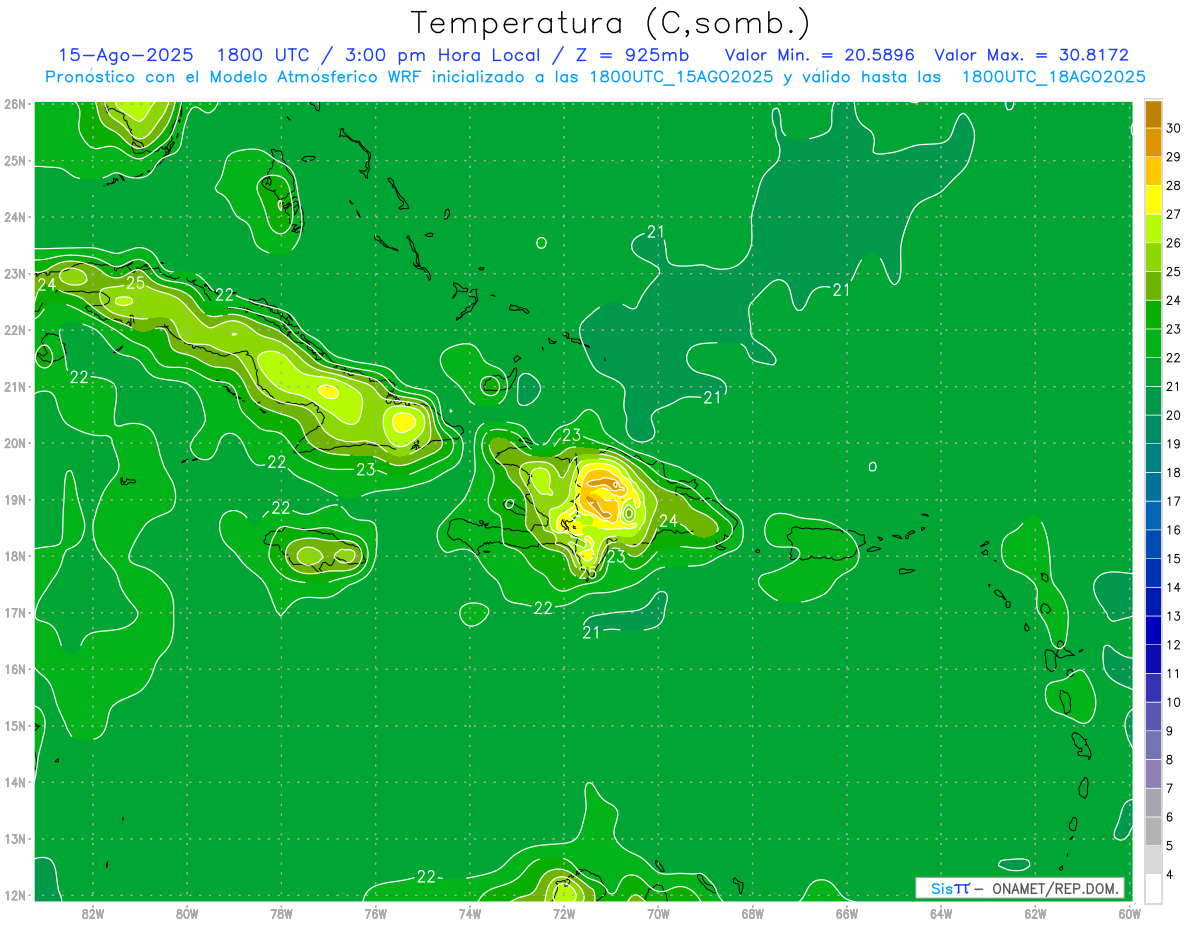Image resolution: width=1200 pixels, height=927 pixels.
Task: Click the '13N' latitude axis label
Action: (15, 838)
